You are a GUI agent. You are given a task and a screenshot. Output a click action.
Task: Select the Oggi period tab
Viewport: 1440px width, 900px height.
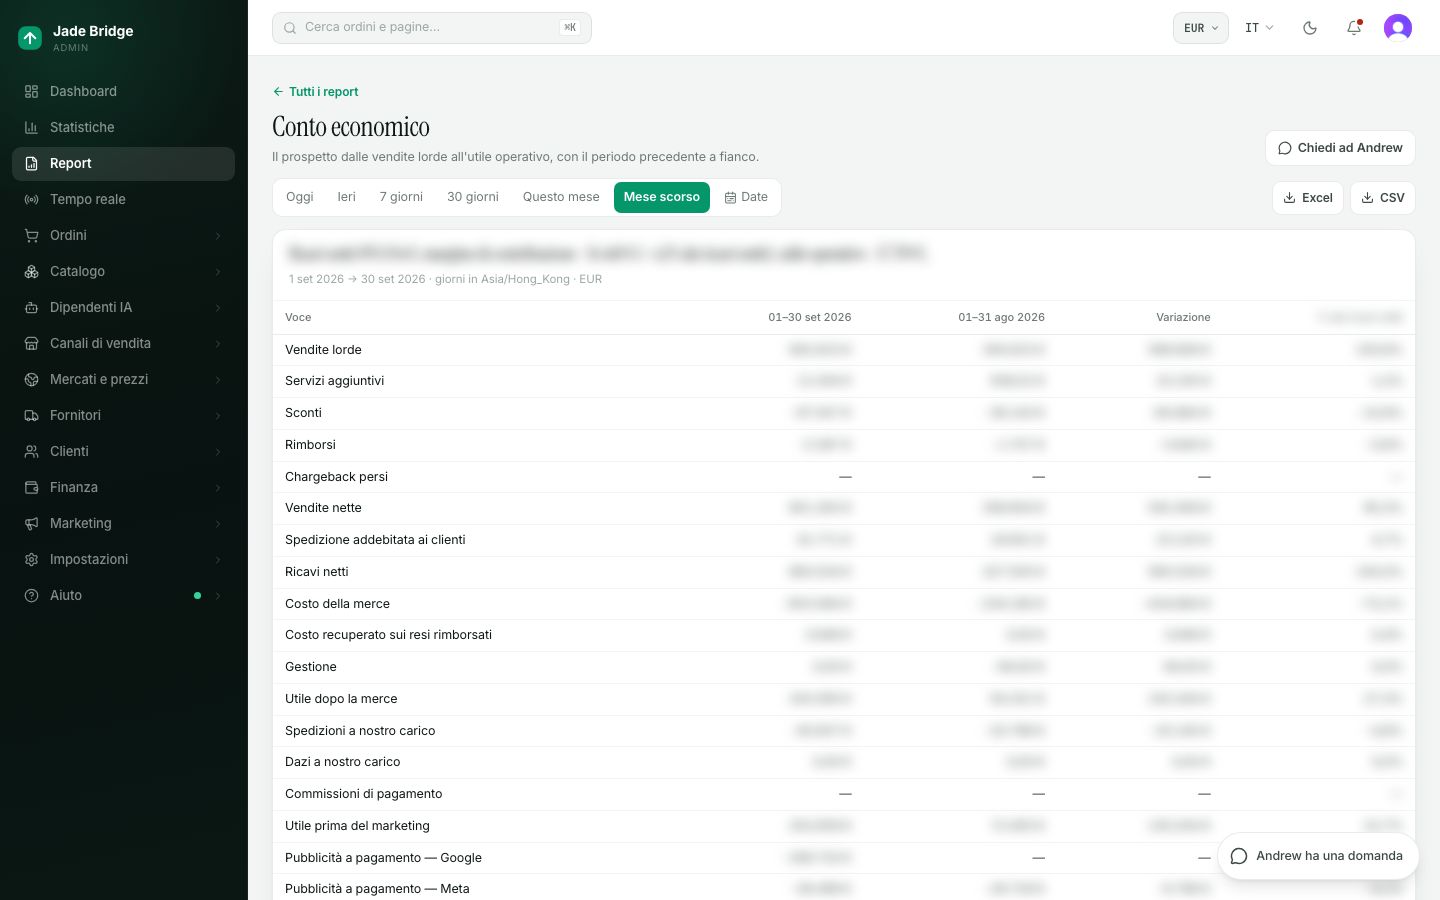300,197
